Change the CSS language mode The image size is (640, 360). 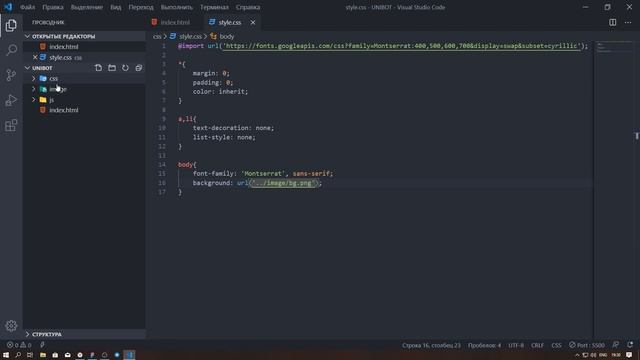tap(556, 345)
